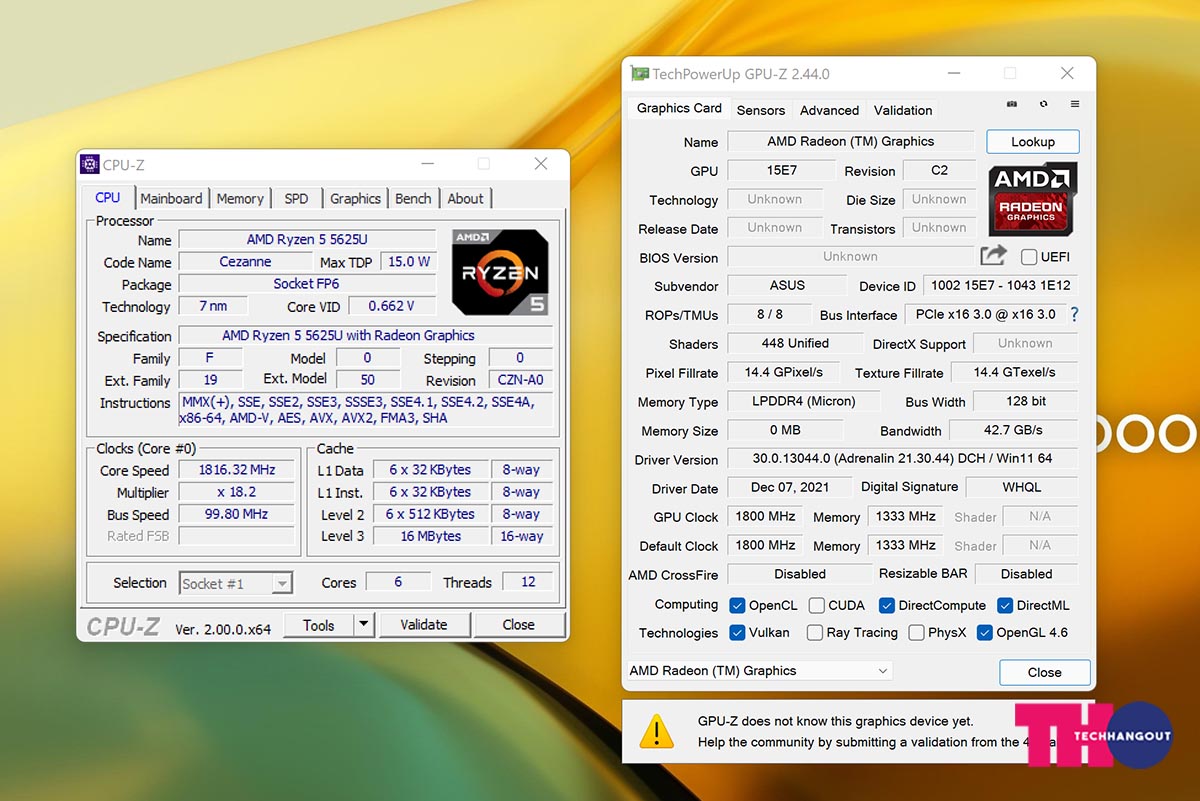Select the Graphics Card tab in GPU-Z
The height and width of the screenshot is (801, 1200).
tap(679, 108)
